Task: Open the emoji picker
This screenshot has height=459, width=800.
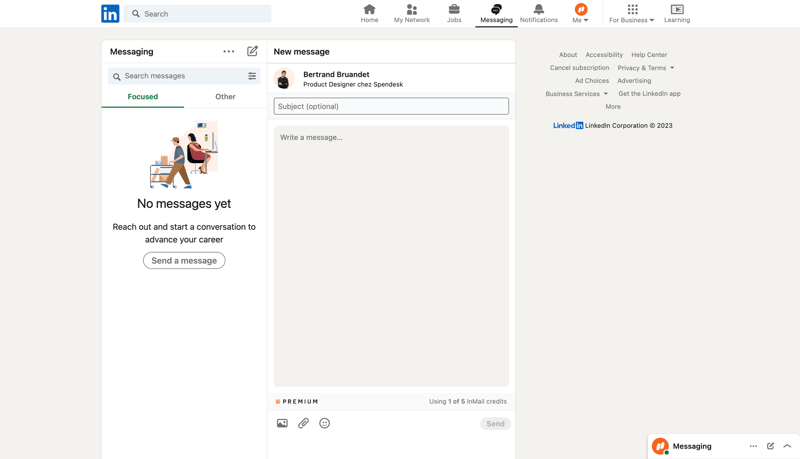Action: click(x=324, y=423)
